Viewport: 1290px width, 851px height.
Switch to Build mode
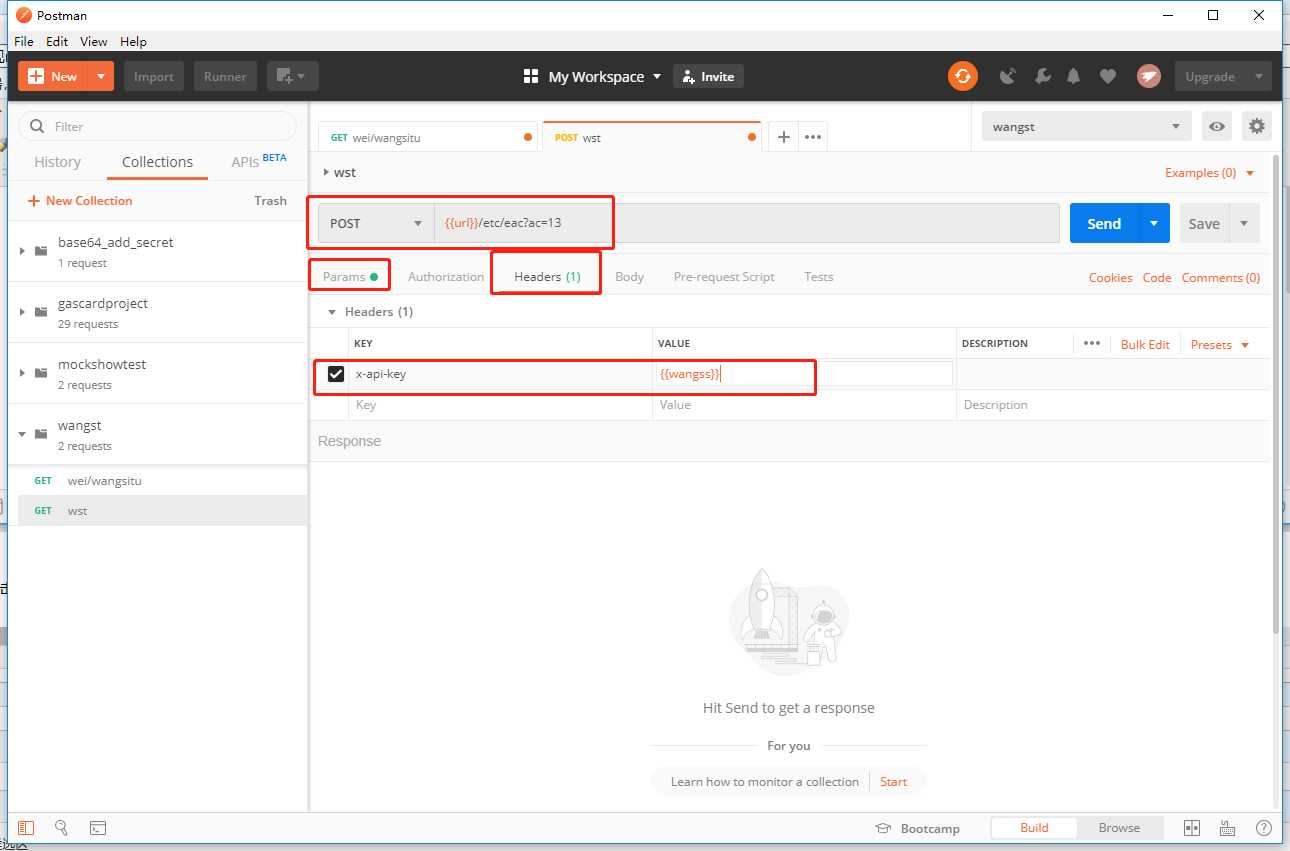[1034, 828]
